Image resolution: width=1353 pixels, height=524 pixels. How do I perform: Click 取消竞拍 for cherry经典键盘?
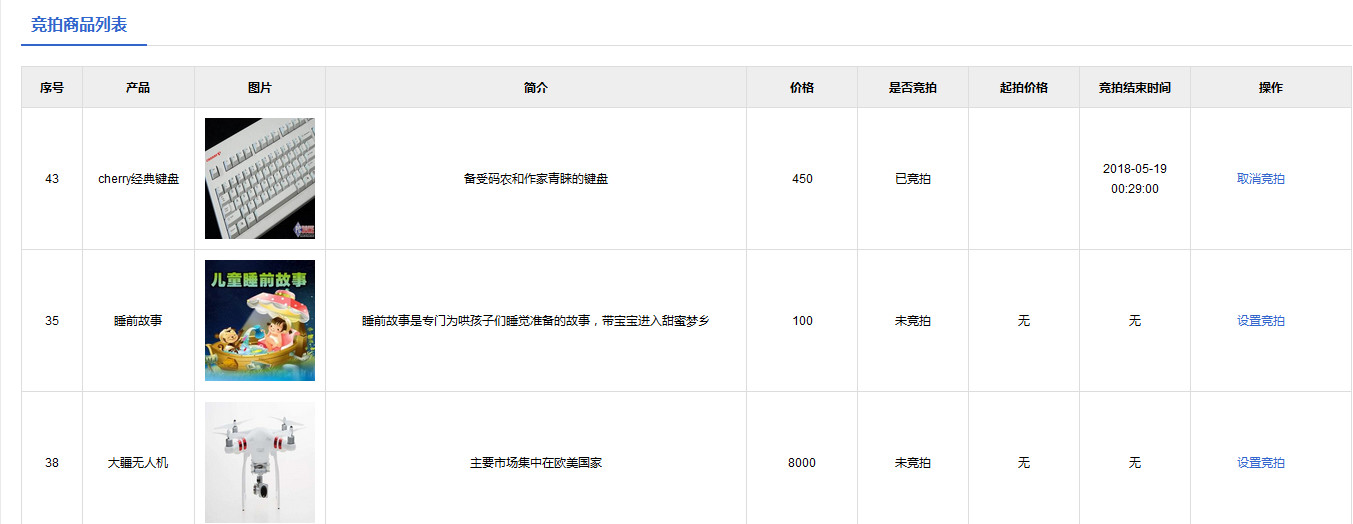click(1260, 179)
